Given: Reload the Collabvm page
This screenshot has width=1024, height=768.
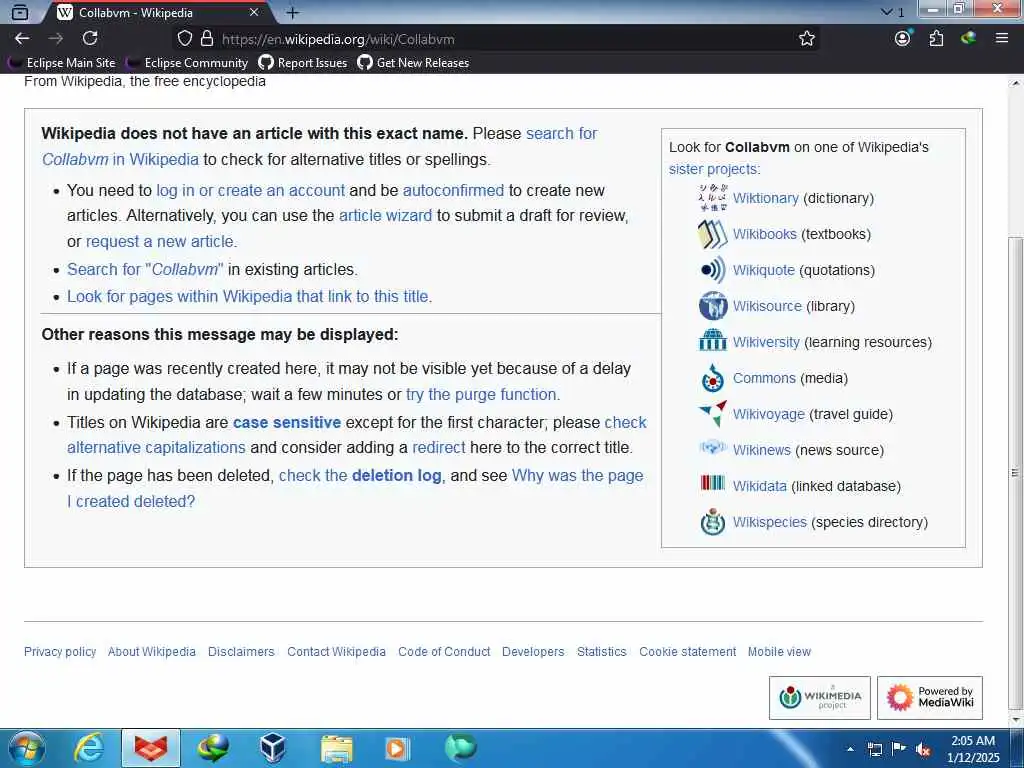Looking at the screenshot, I should tap(89, 39).
